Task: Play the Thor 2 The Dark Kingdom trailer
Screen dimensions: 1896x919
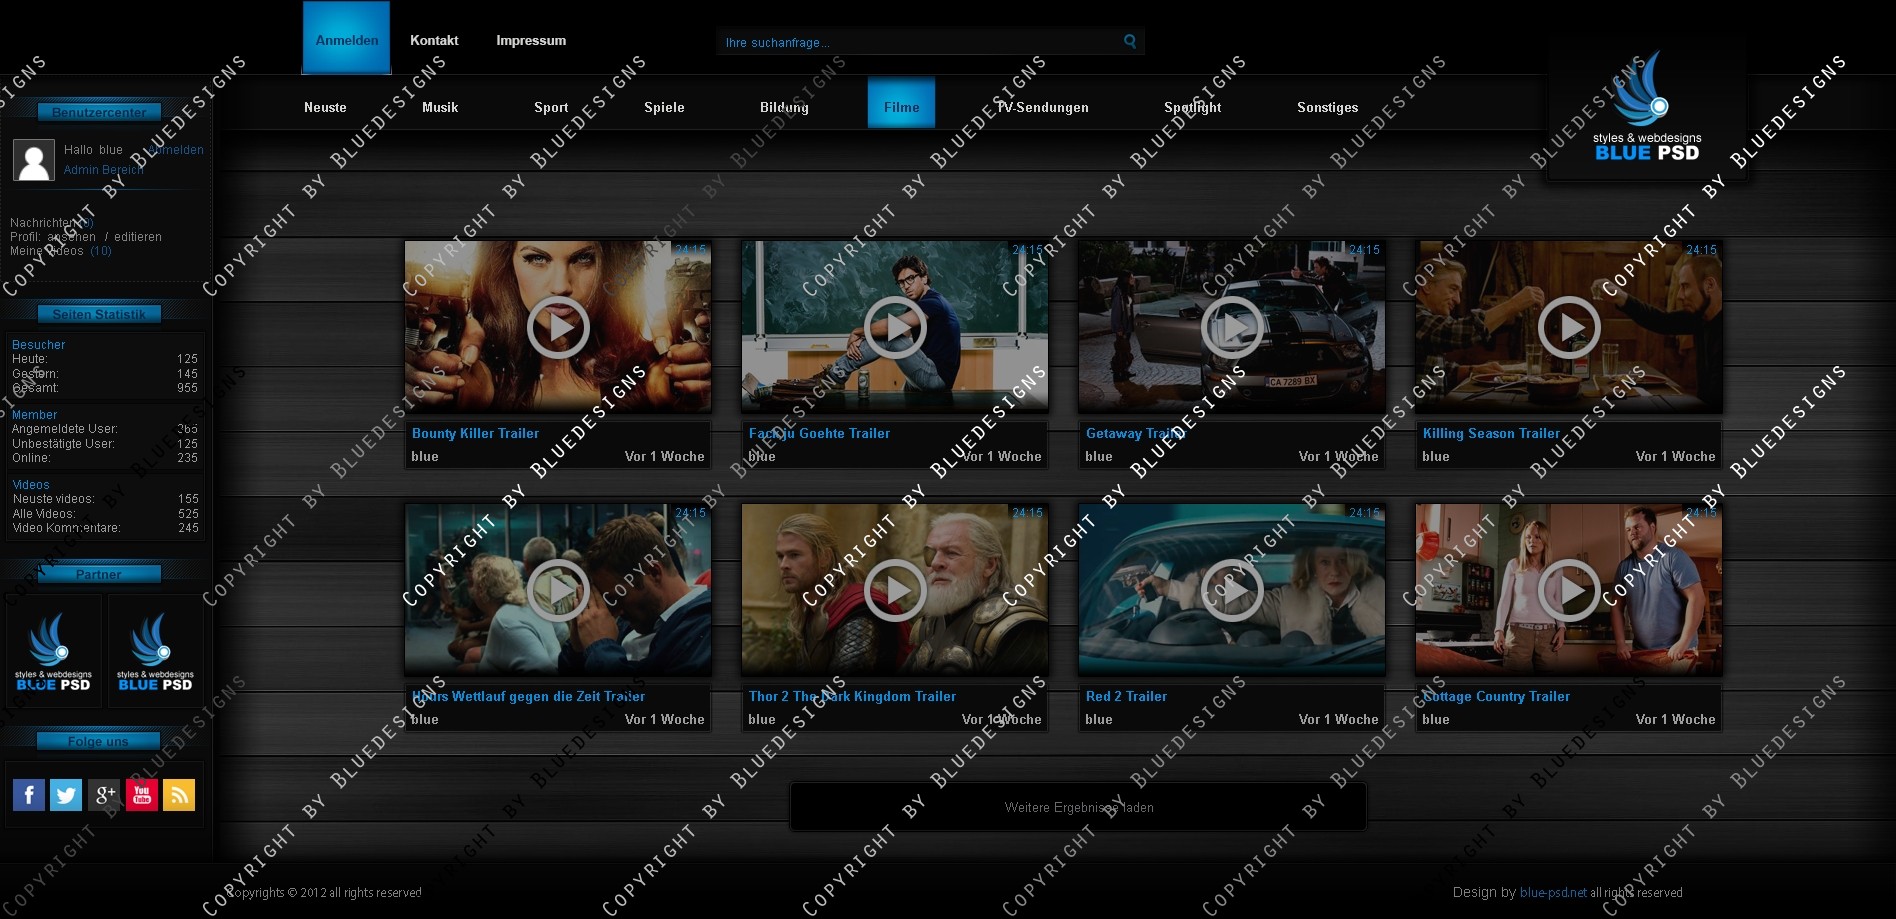Action: tap(895, 590)
